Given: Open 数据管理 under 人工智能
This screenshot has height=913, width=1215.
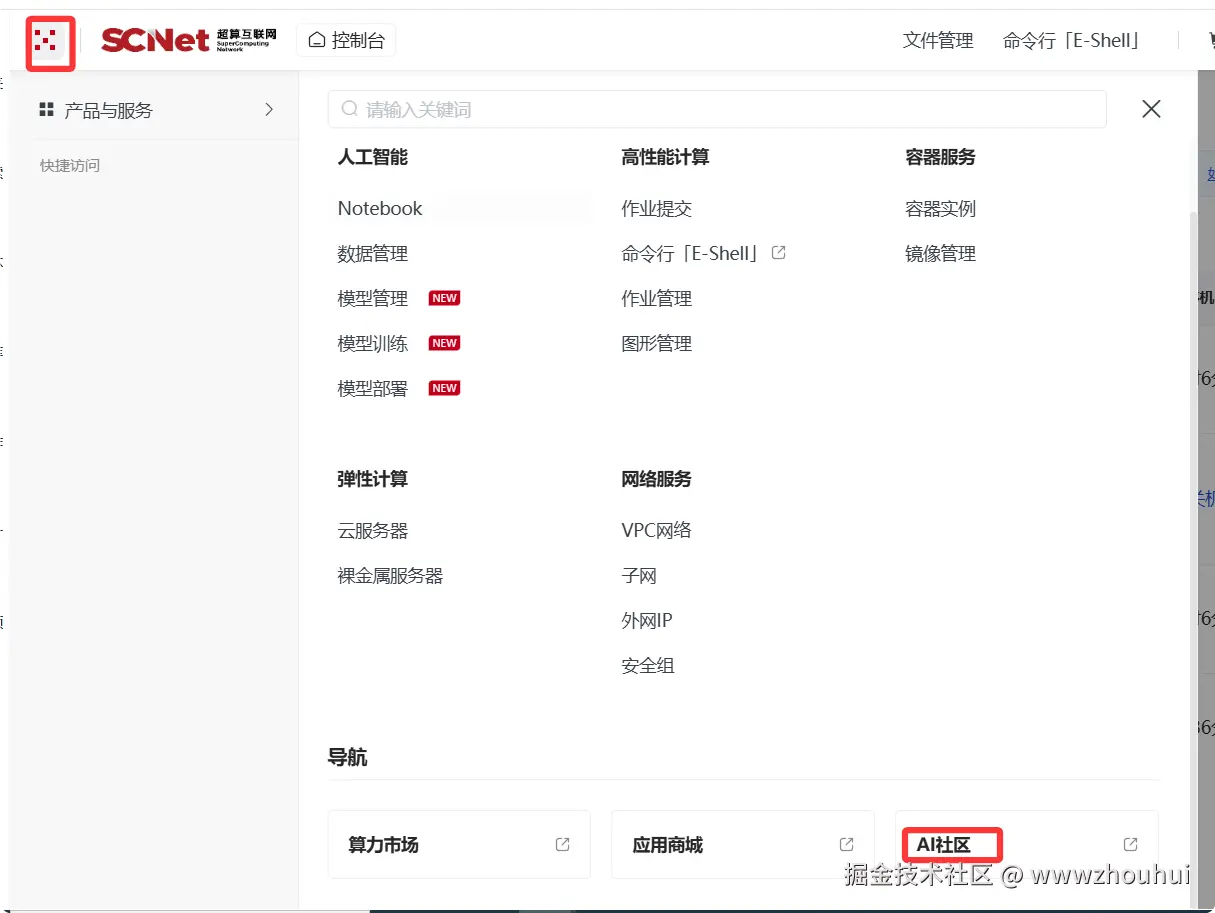Looking at the screenshot, I should (x=373, y=253).
